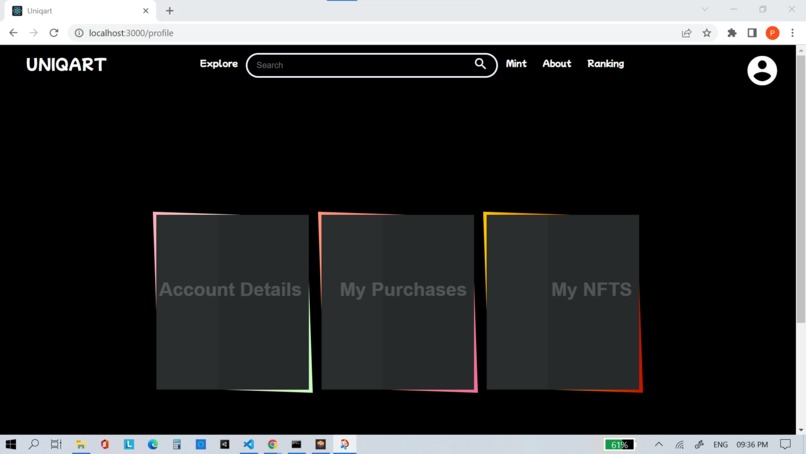The width and height of the screenshot is (806, 454).
Task: Click the battery 61% indicator
Action: point(619,444)
